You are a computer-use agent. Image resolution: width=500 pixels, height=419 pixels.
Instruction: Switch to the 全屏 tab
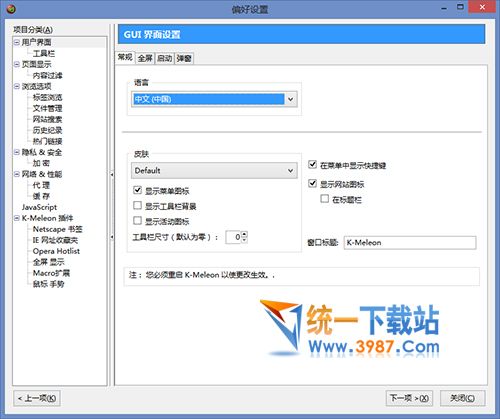coord(145,58)
